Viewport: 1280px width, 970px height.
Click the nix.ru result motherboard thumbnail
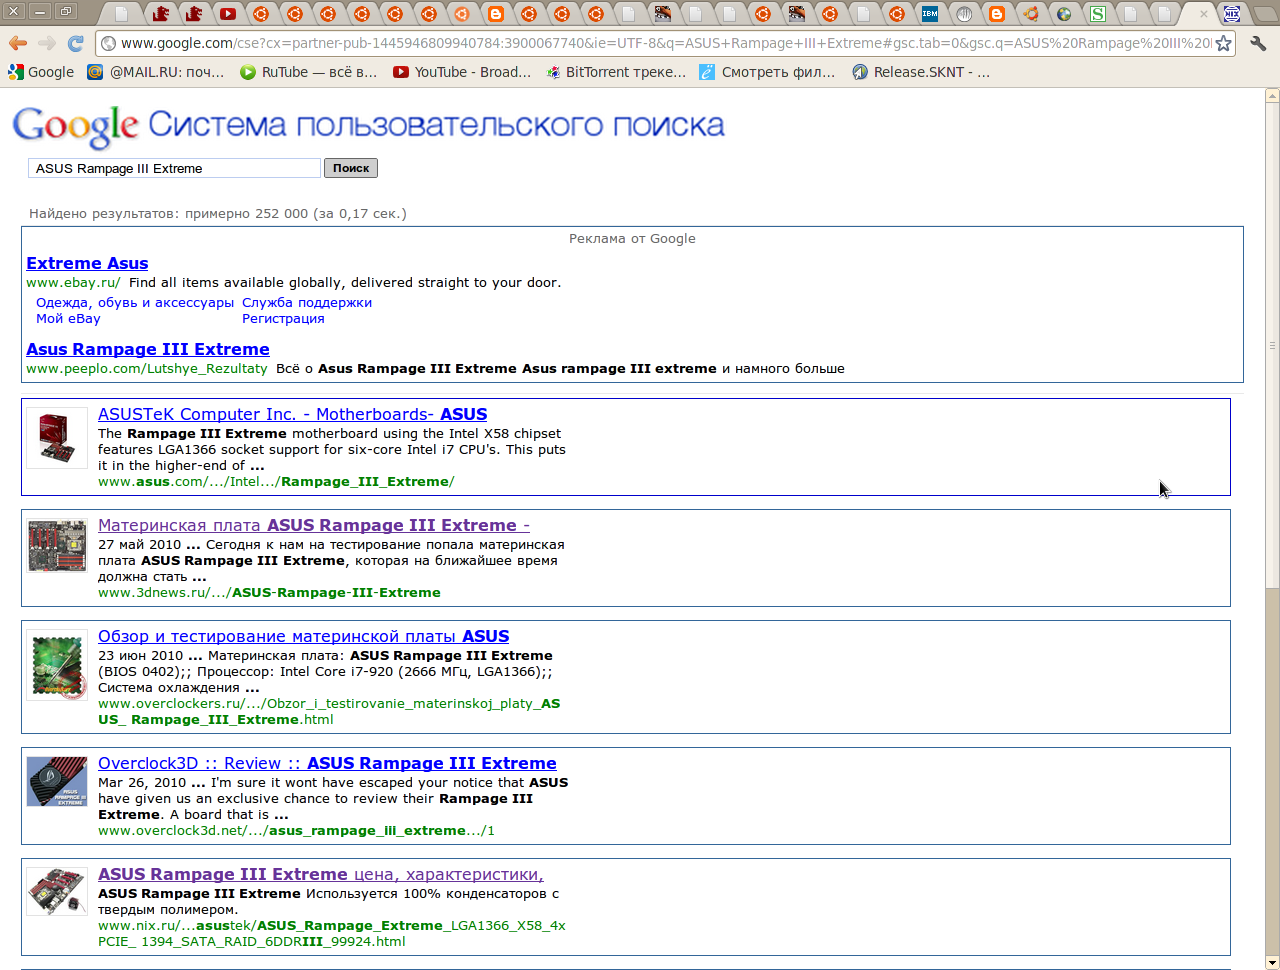pos(57,891)
